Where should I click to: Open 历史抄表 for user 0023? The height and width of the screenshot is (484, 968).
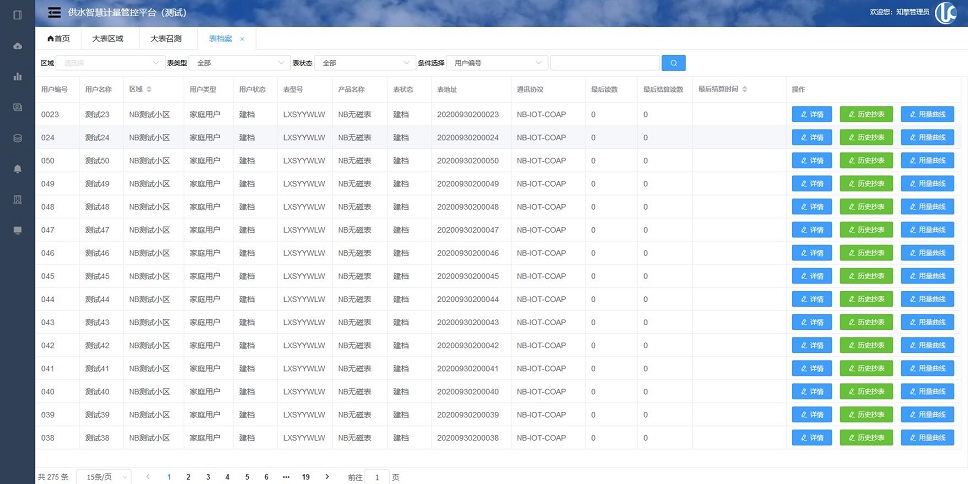(866, 114)
